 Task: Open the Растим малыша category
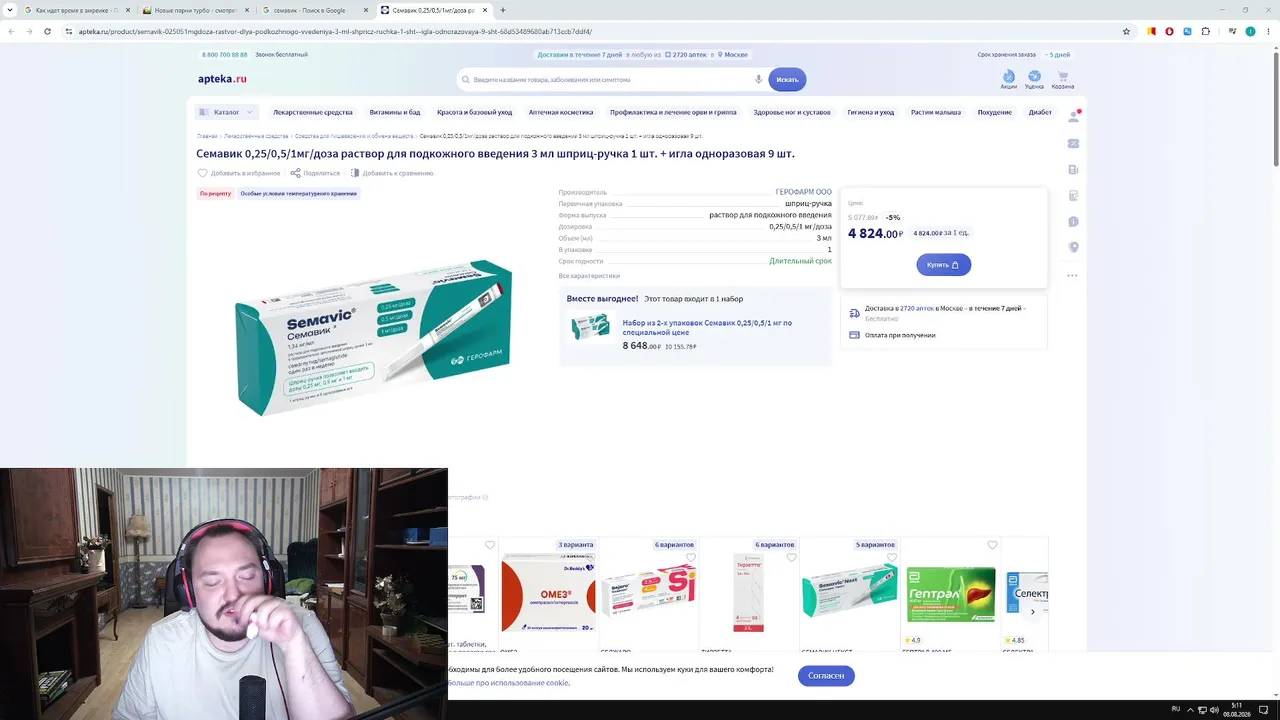tap(936, 112)
